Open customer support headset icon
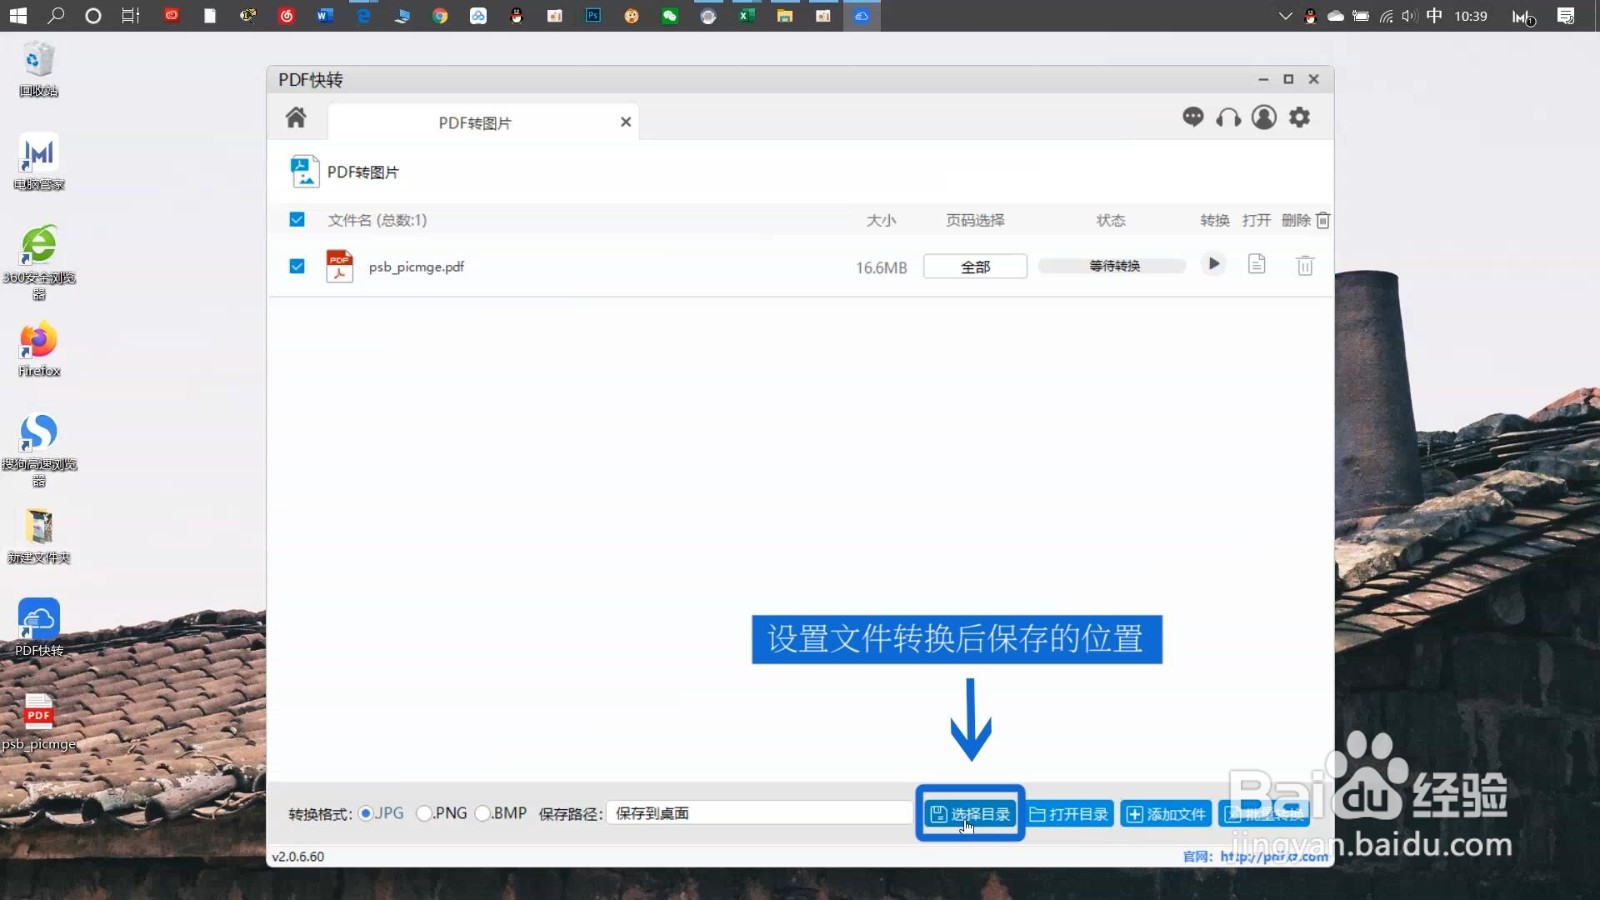The image size is (1600, 900). pyautogui.click(x=1228, y=117)
